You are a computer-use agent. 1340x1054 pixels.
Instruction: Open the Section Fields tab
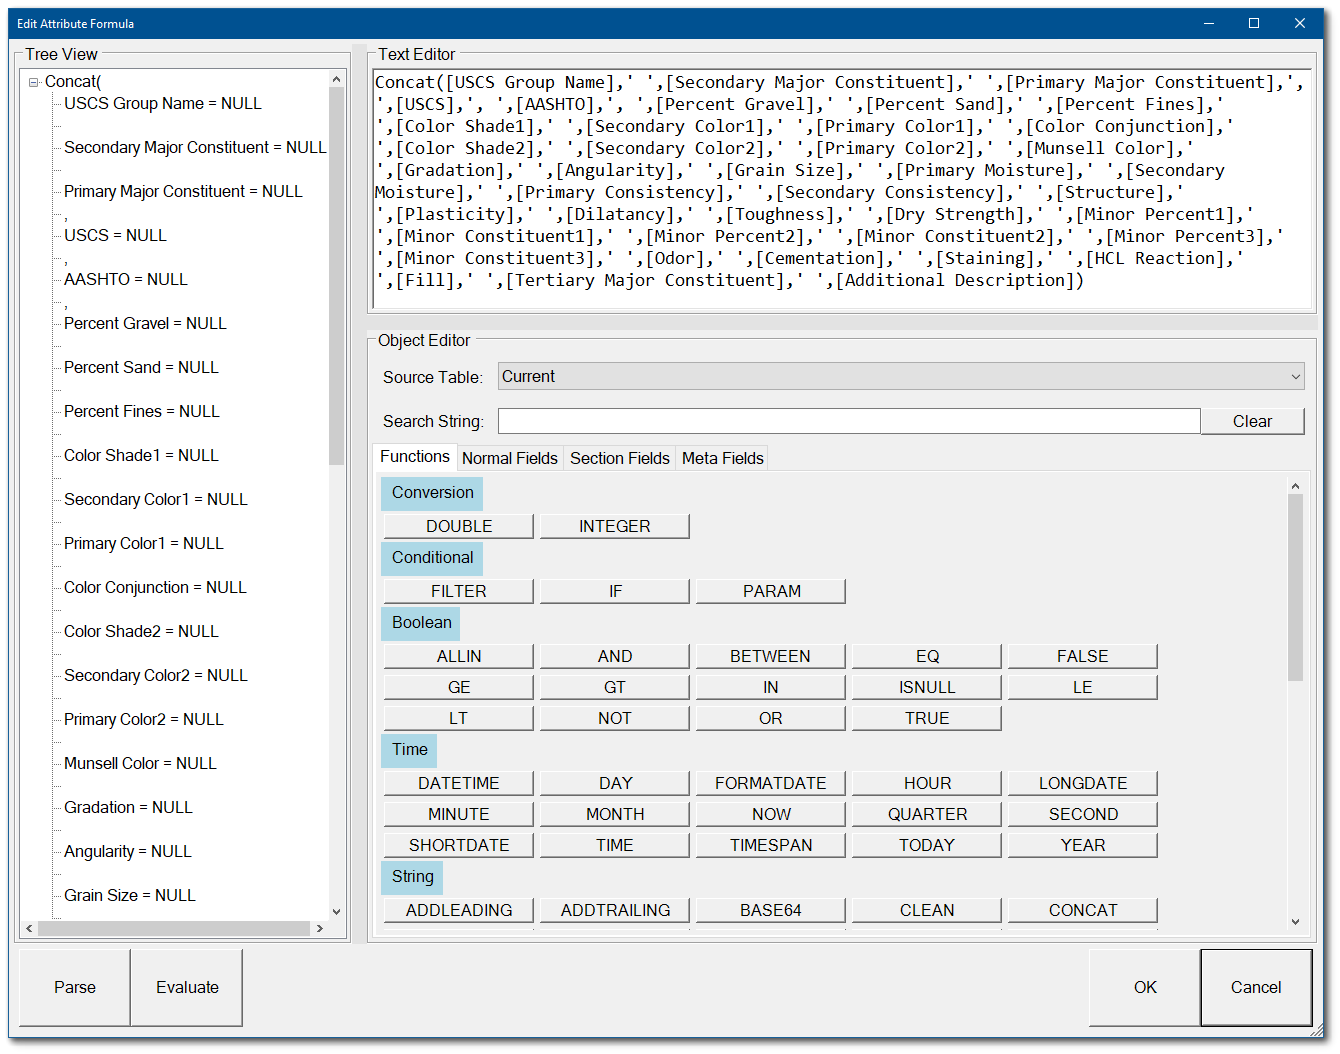[620, 458]
